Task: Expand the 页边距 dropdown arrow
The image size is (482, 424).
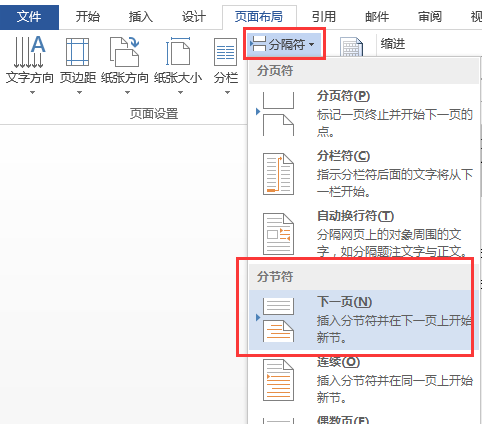Action: tap(79, 92)
